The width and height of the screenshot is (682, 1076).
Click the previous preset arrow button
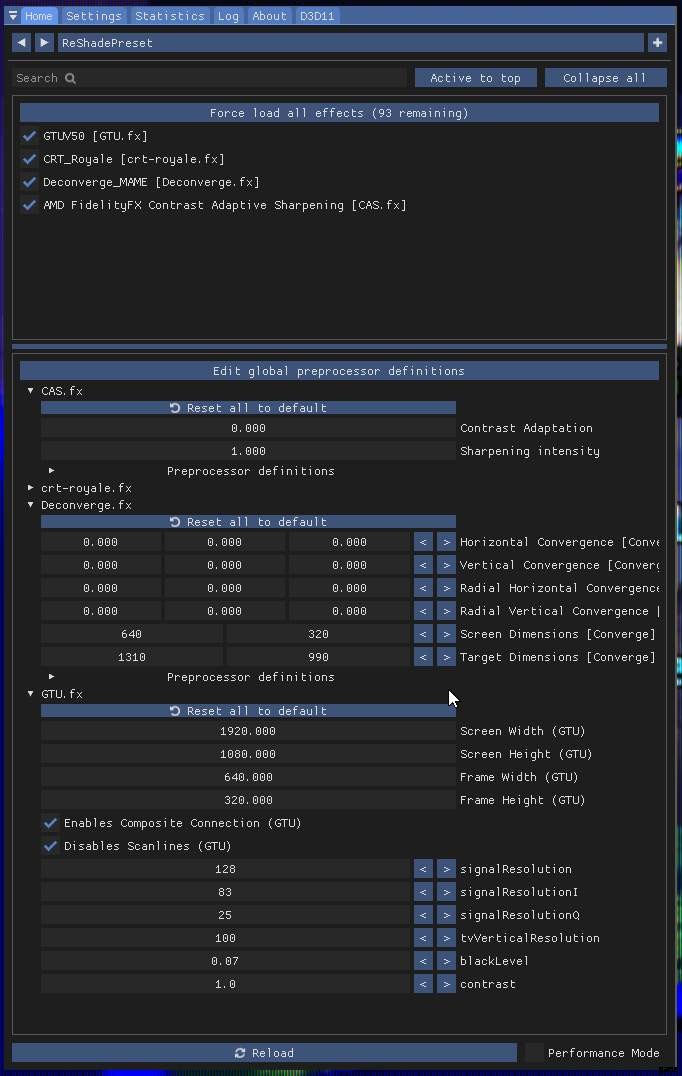coord(21,43)
